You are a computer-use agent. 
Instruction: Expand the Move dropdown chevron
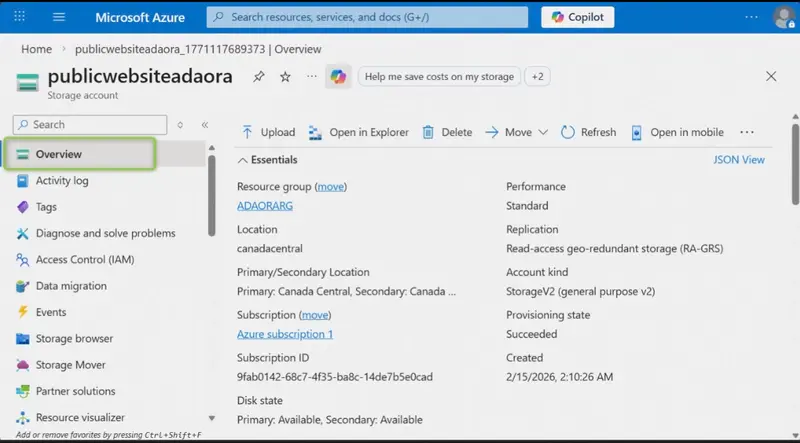click(x=543, y=132)
